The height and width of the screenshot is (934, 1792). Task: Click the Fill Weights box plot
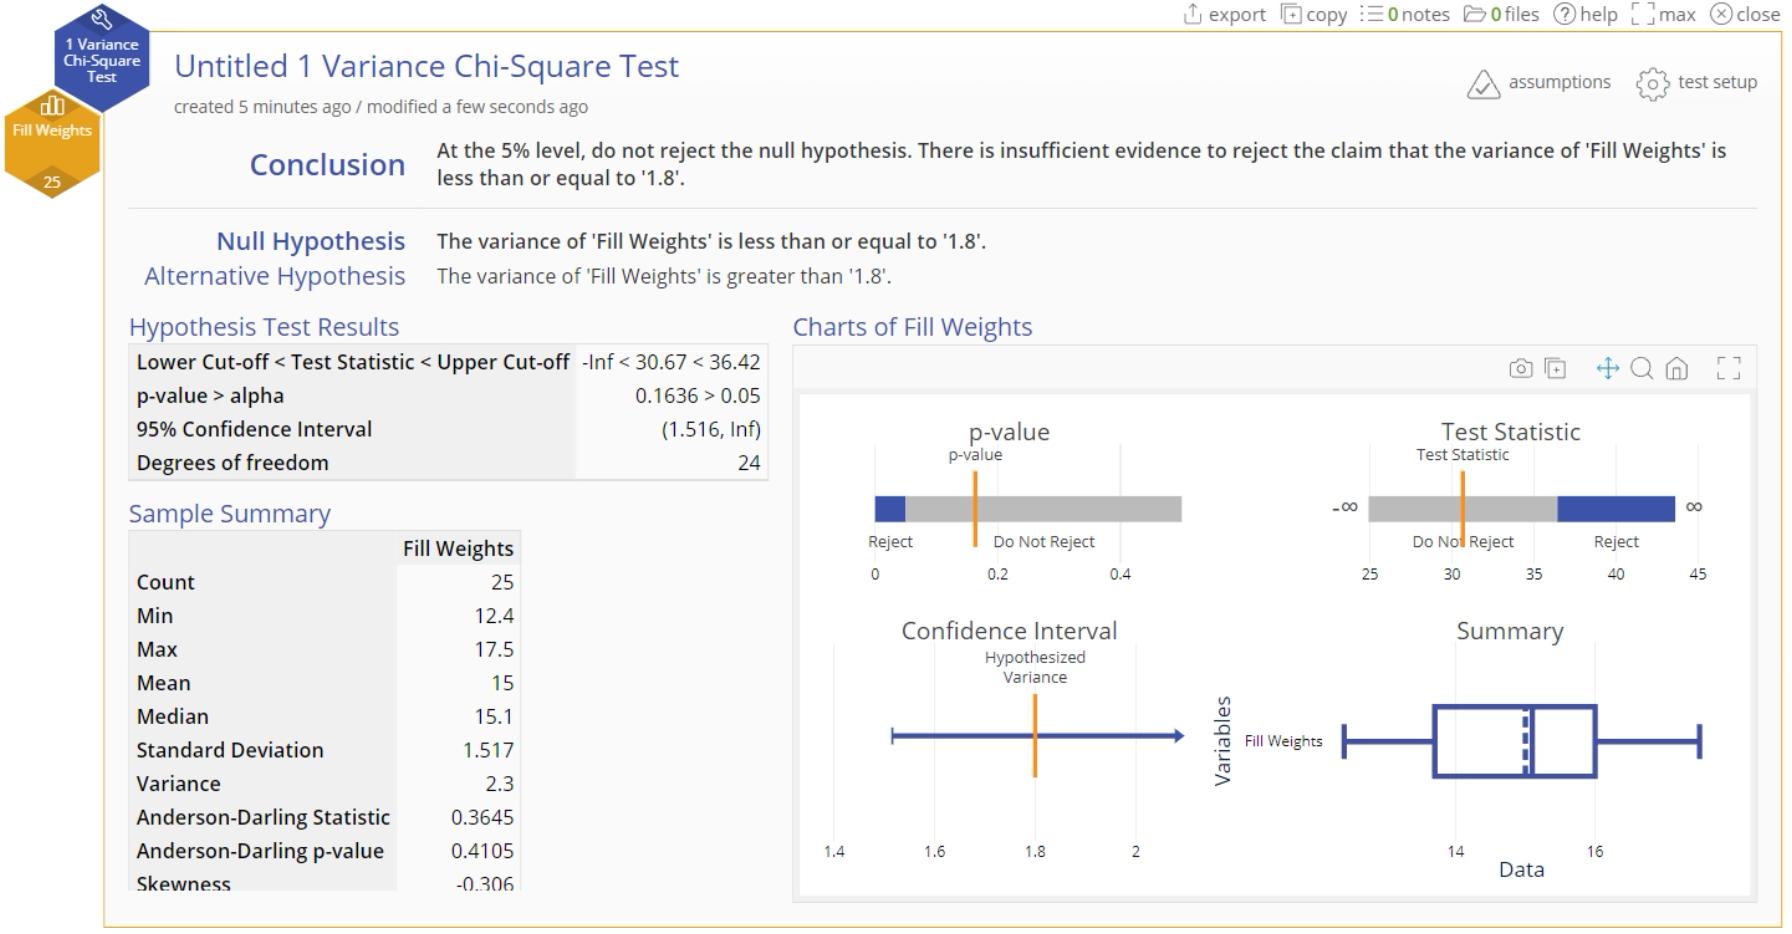(1514, 741)
